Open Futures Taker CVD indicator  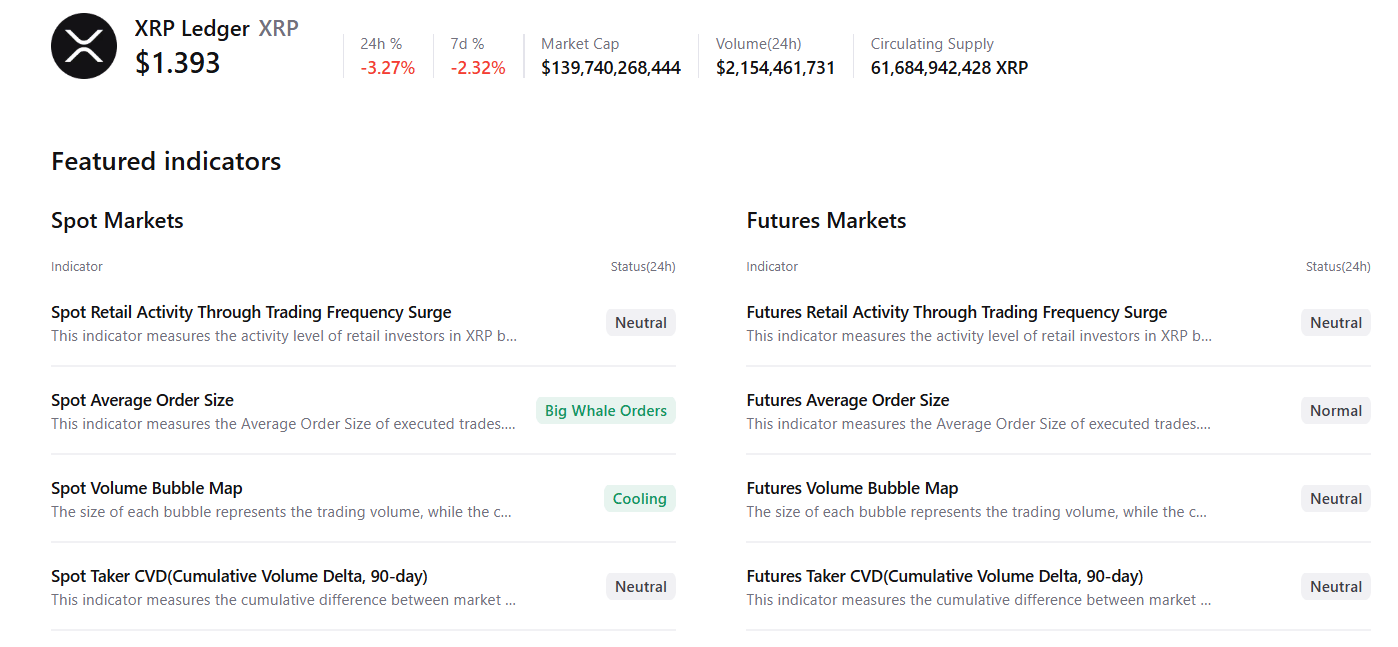coord(944,576)
